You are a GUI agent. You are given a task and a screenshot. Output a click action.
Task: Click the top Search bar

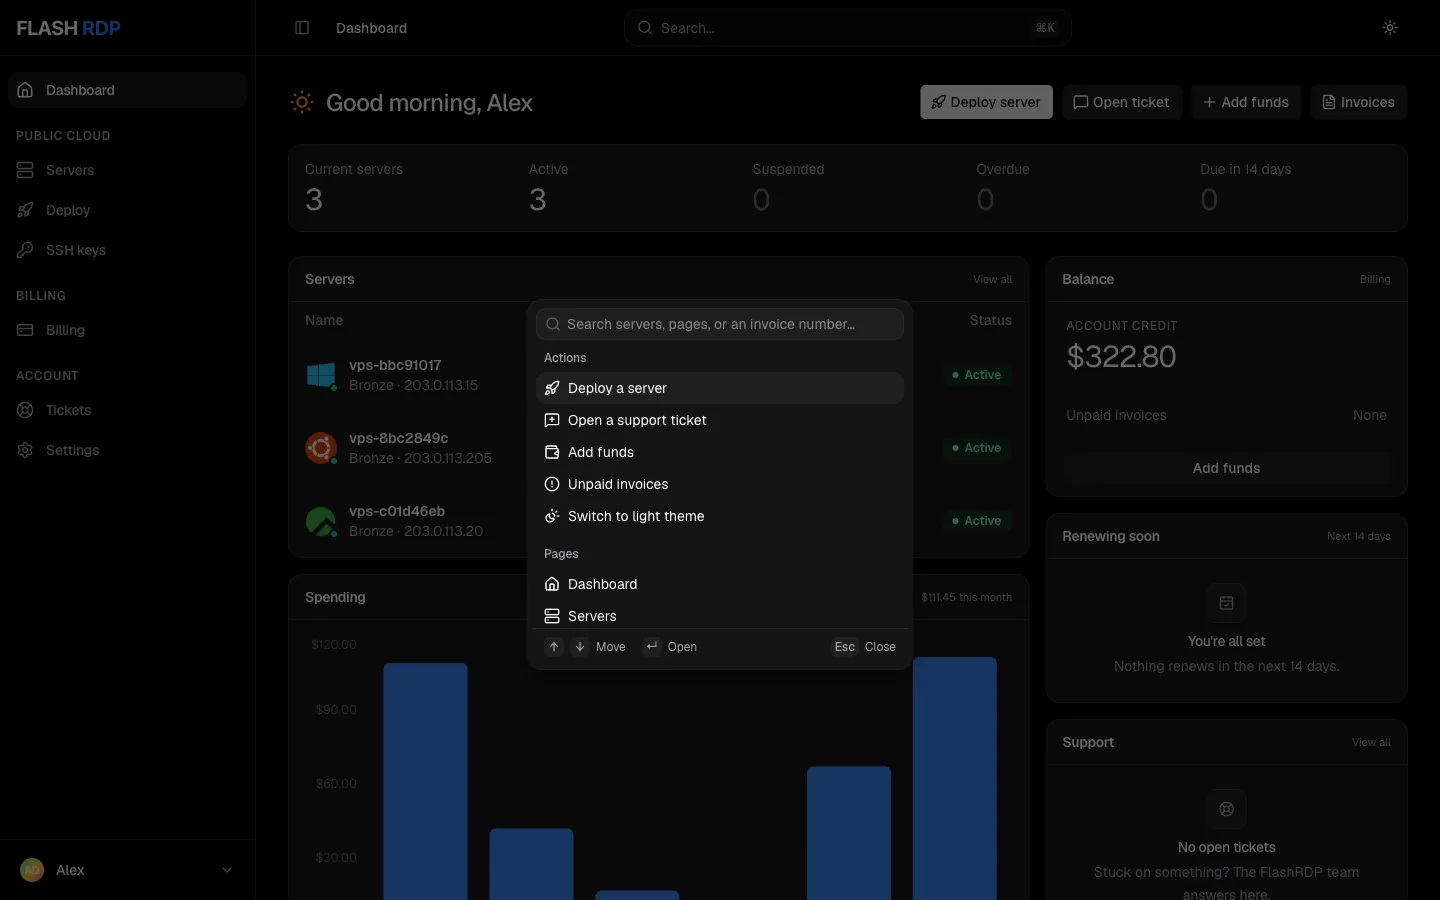point(848,28)
